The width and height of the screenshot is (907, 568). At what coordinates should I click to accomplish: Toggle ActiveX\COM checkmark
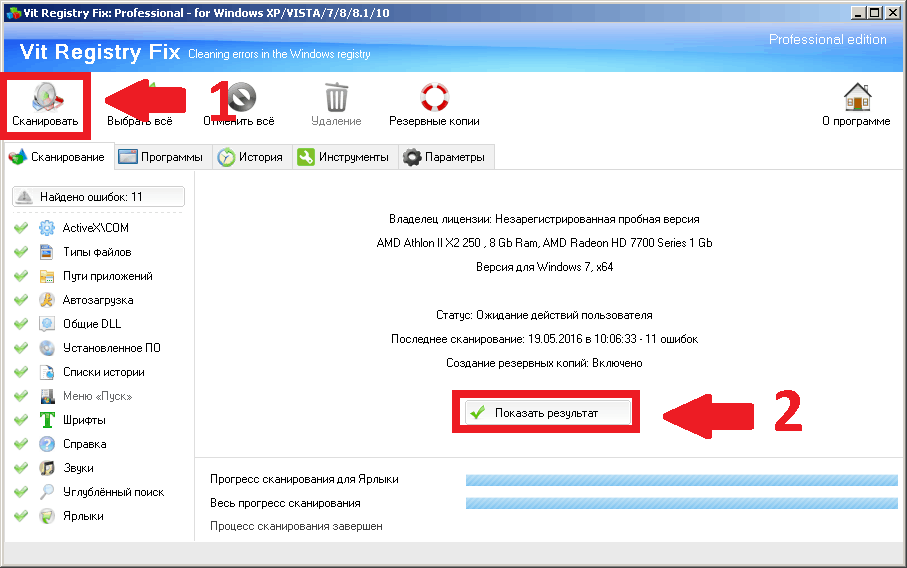pyautogui.click(x=21, y=228)
